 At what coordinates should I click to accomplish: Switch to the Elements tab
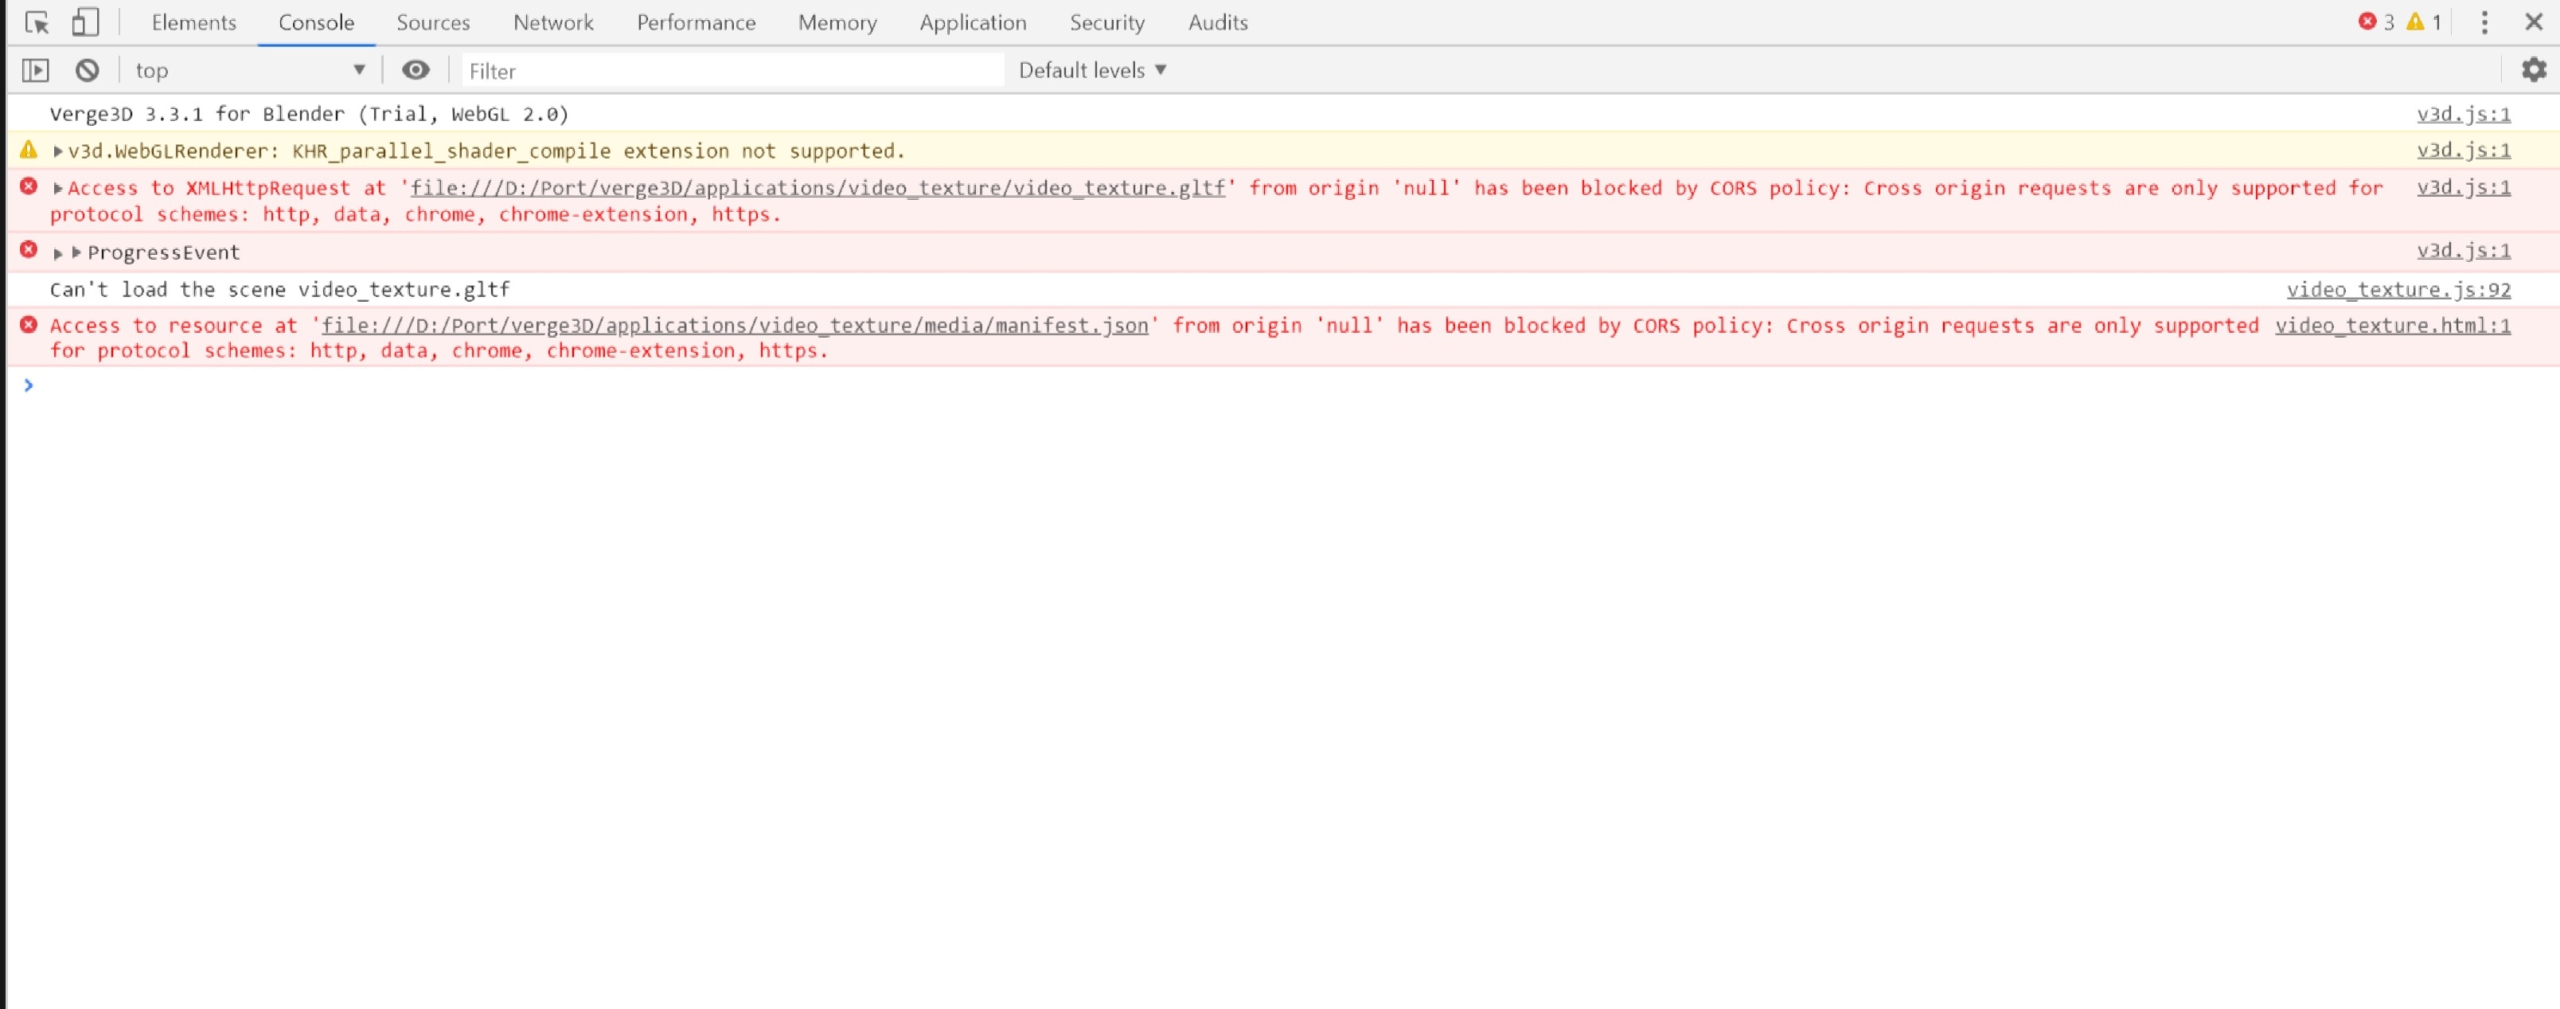pos(194,22)
